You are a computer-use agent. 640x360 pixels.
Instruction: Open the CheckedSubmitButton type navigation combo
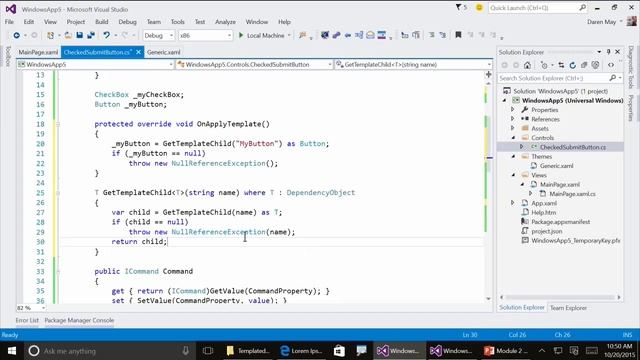point(254,64)
